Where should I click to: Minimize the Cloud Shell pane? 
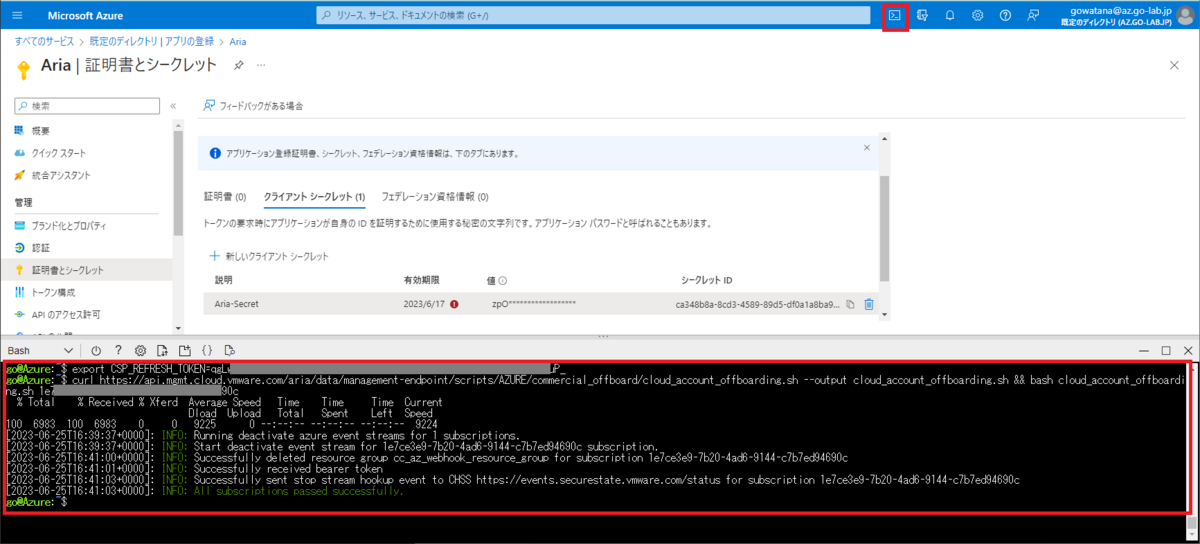[1145, 351]
